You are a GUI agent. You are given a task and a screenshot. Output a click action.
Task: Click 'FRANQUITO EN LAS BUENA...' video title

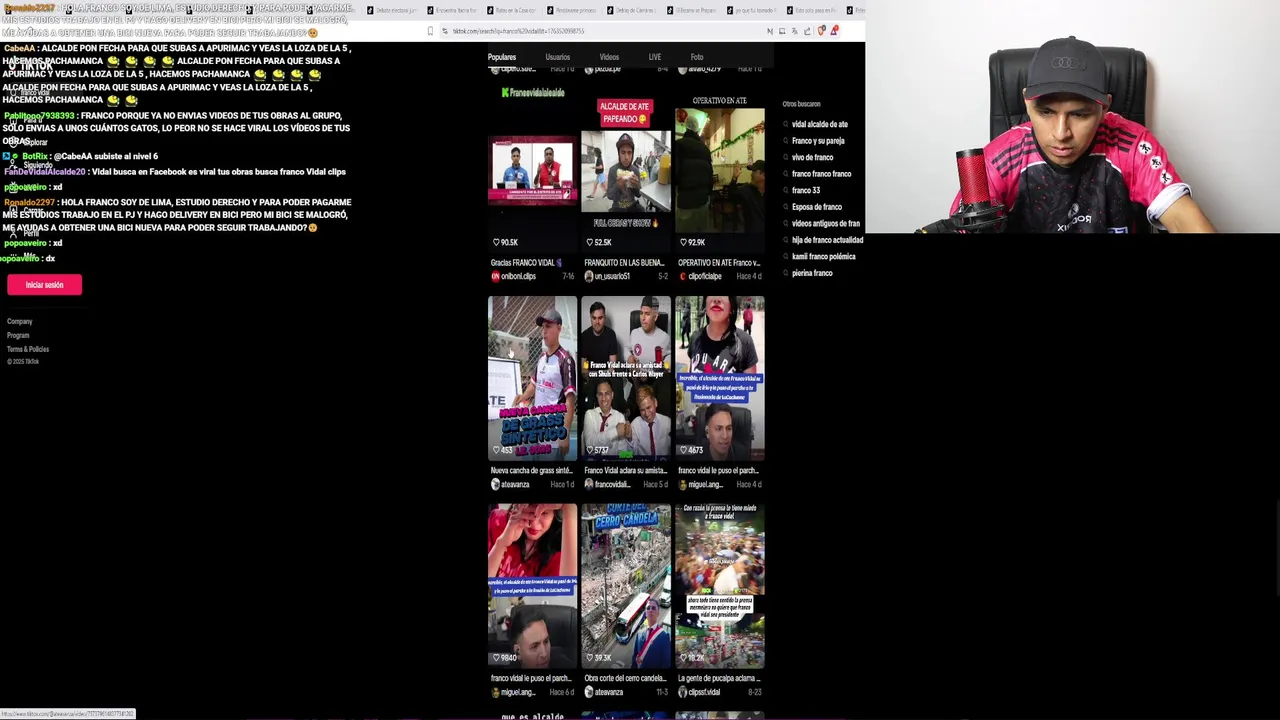click(x=626, y=263)
